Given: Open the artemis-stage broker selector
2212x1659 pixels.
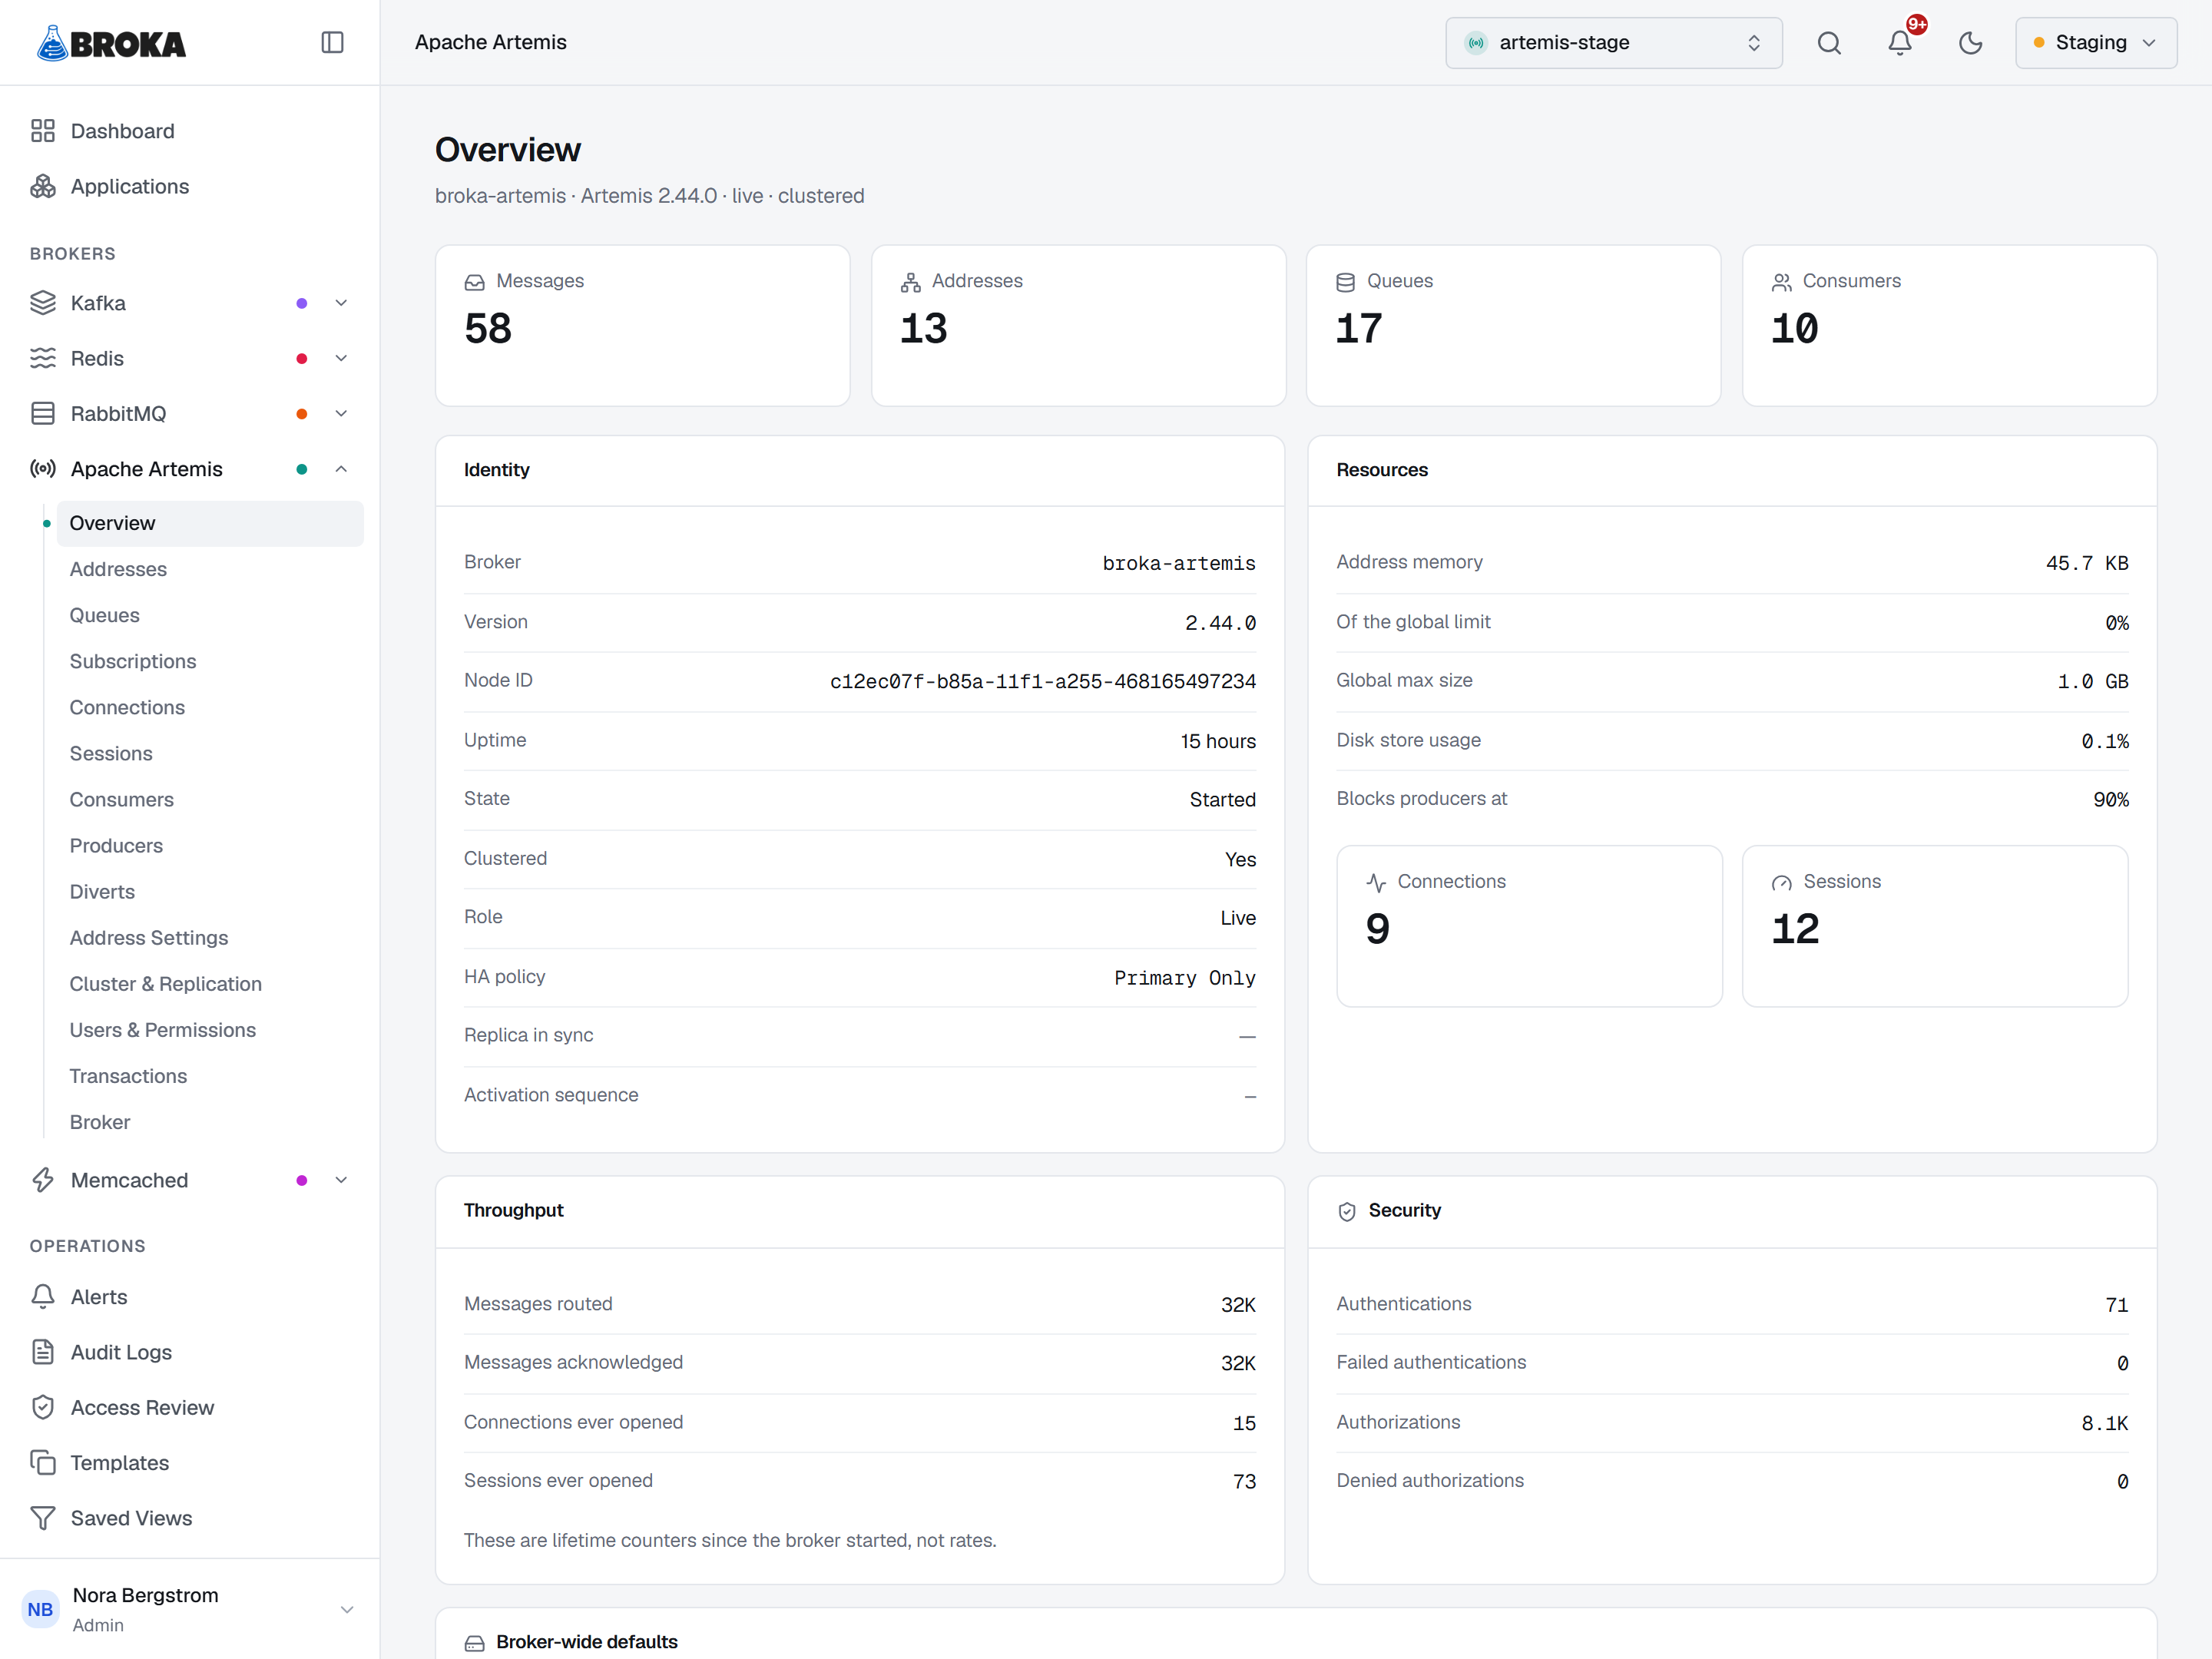Looking at the screenshot, I should pyautogui.click(x=1613, y=42).
